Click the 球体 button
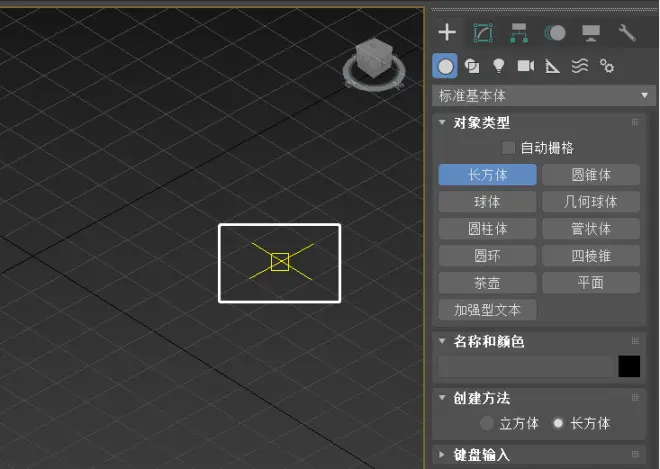The height and width of the screenshot is (469, 660). tap(487, 202)
